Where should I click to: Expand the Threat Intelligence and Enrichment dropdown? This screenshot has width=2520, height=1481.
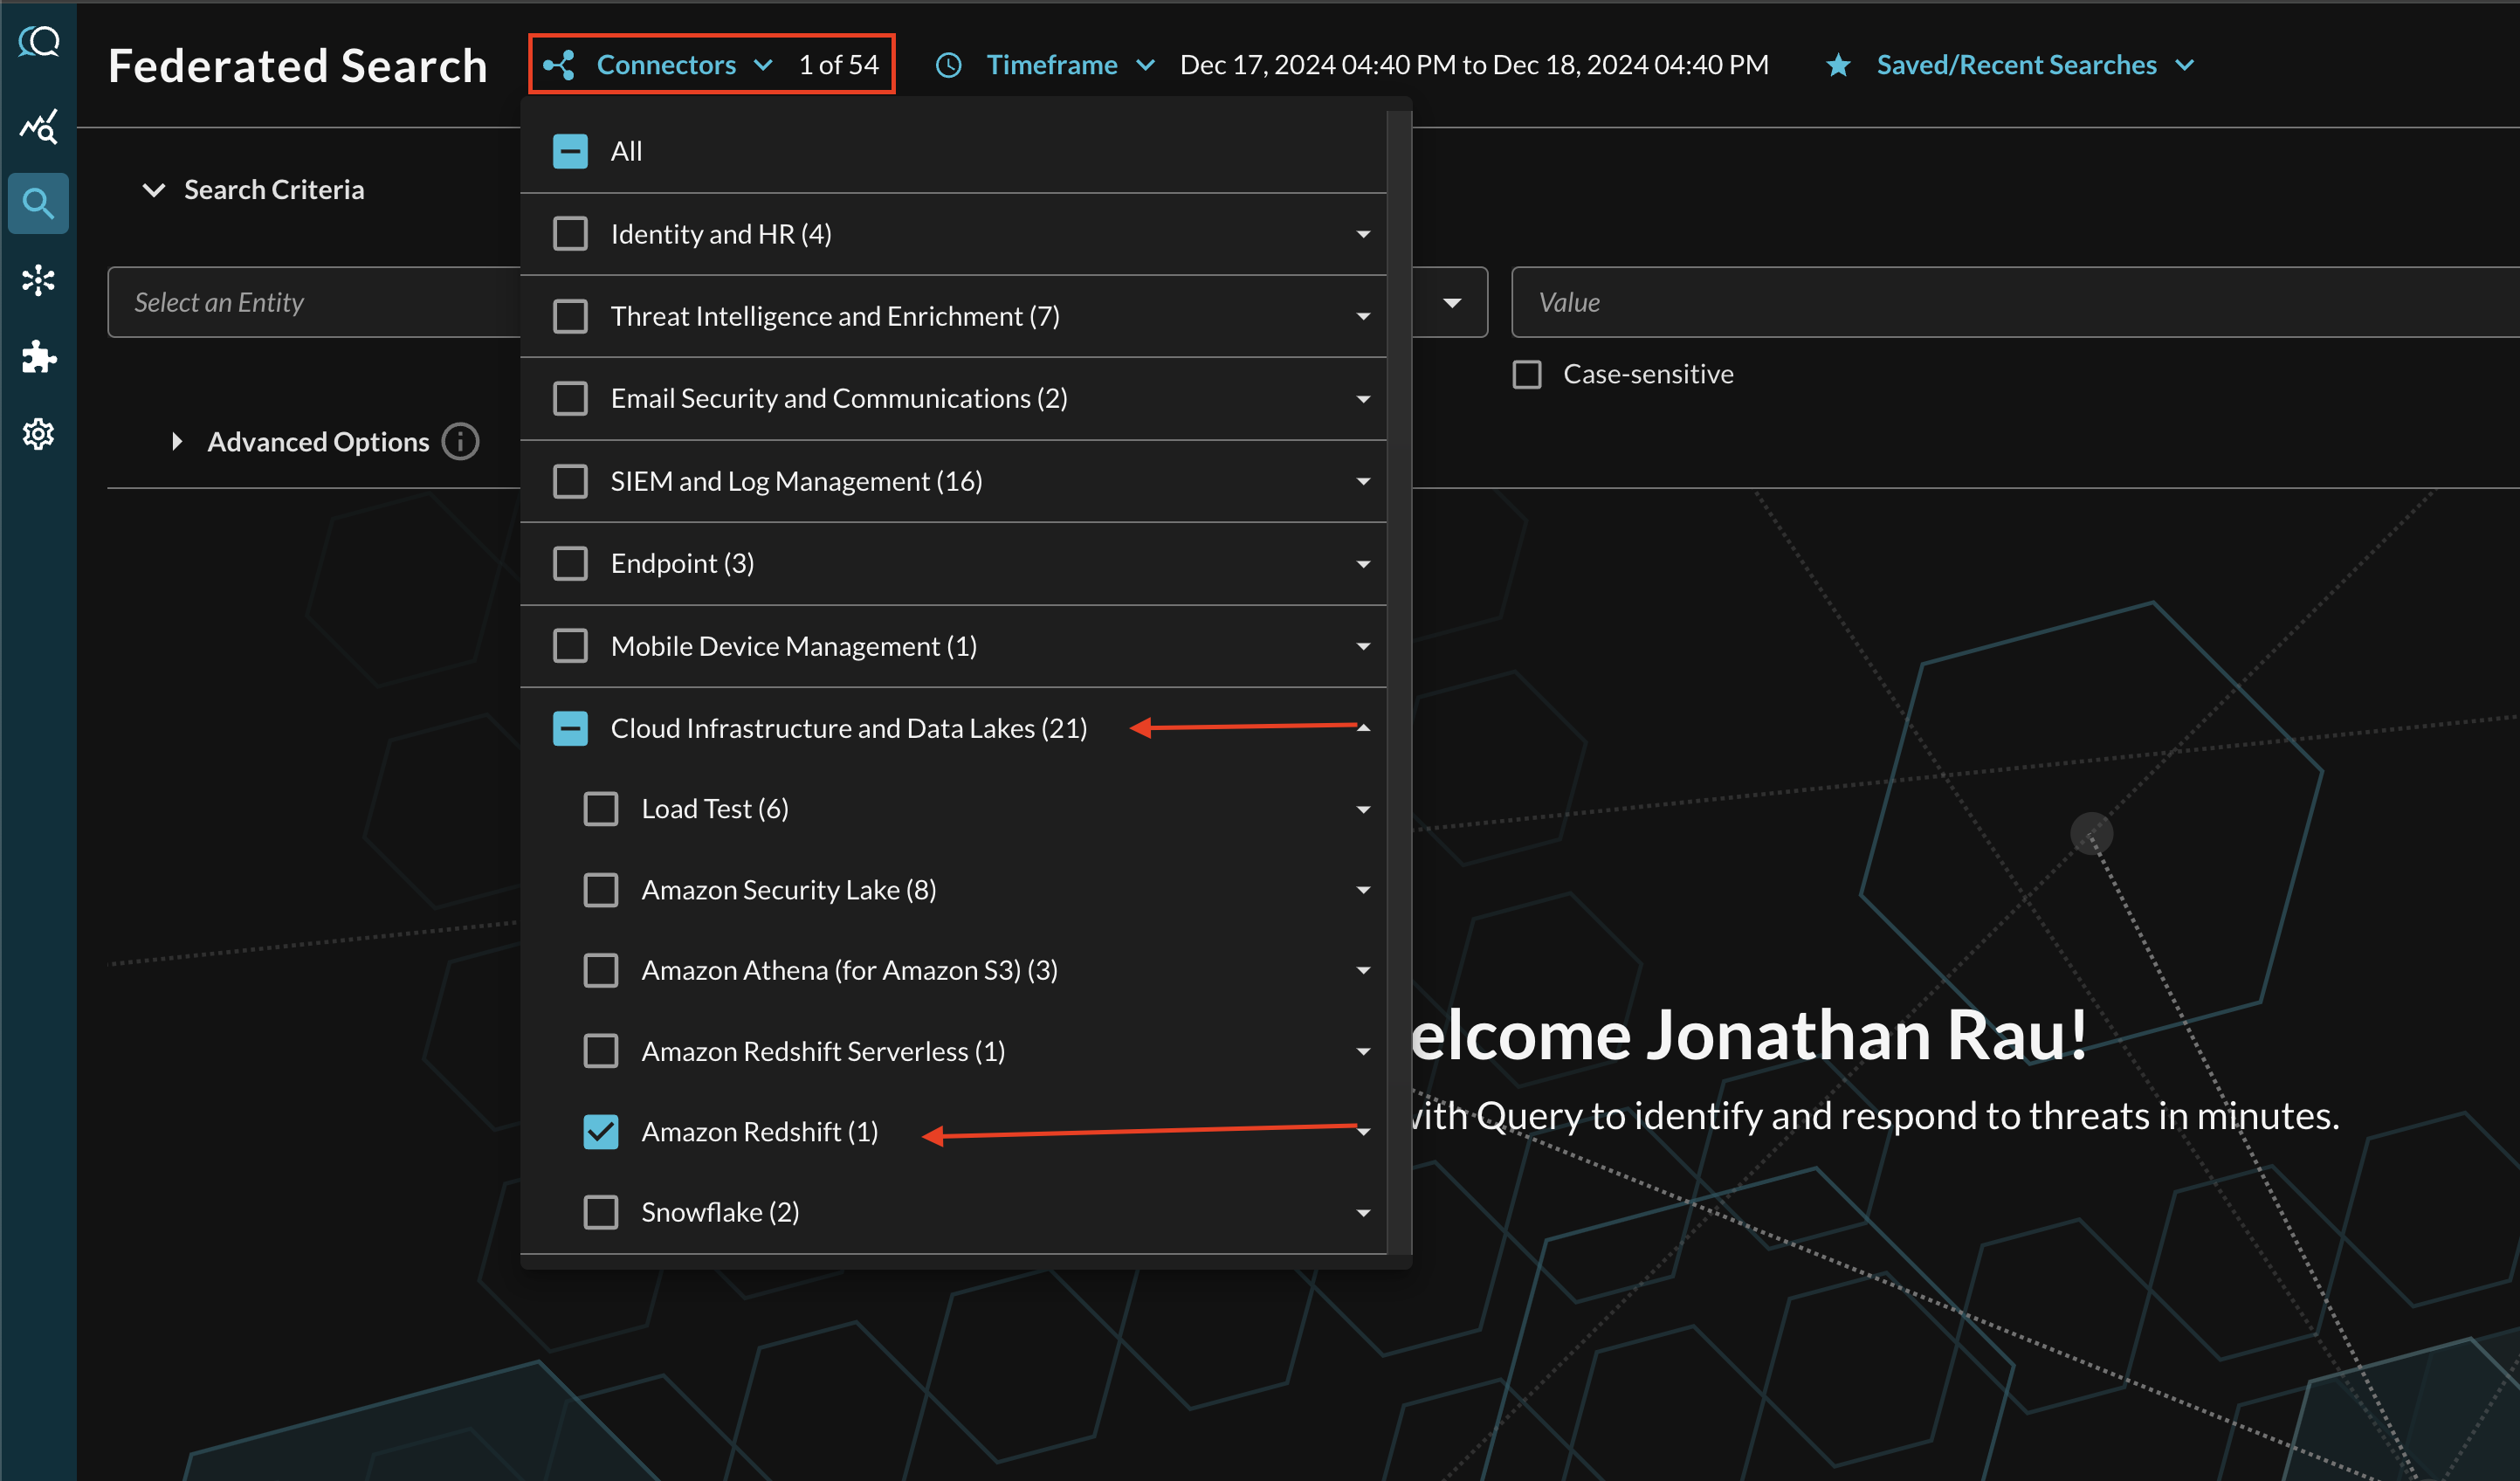click(x=1367, y=315)
